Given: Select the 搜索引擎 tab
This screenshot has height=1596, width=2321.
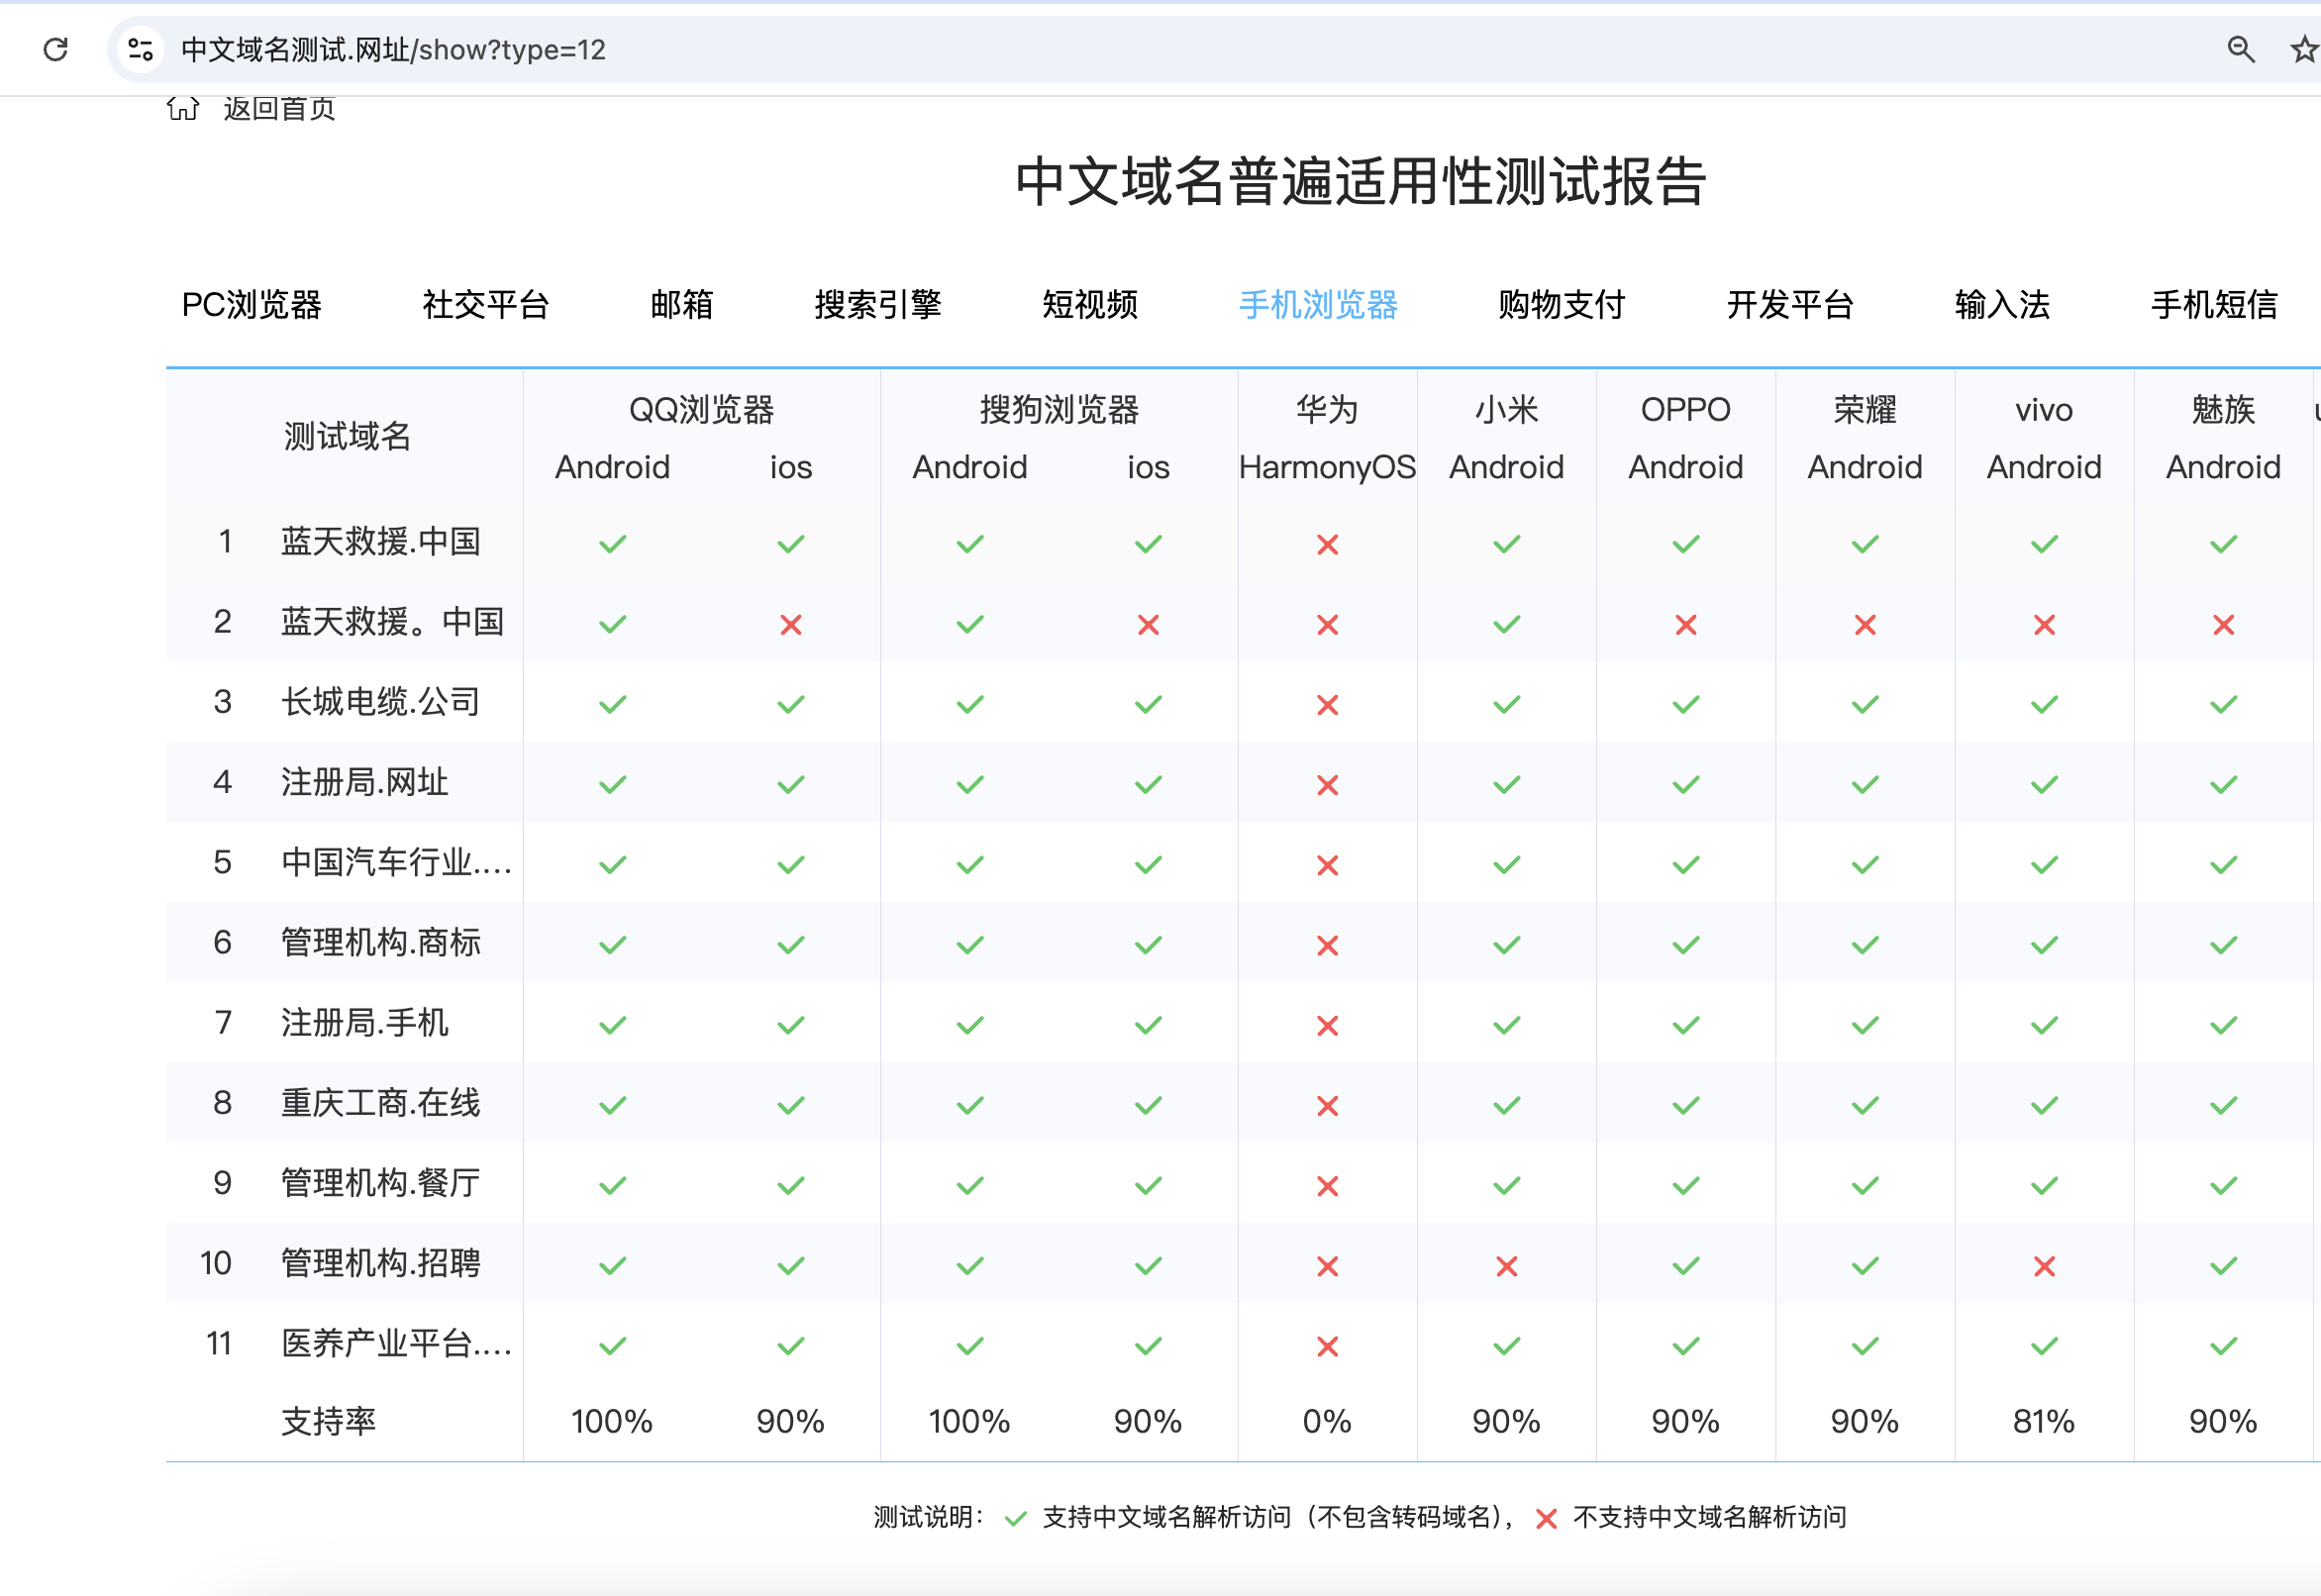Looking at the screenshot, I should (x=877, y=304).
